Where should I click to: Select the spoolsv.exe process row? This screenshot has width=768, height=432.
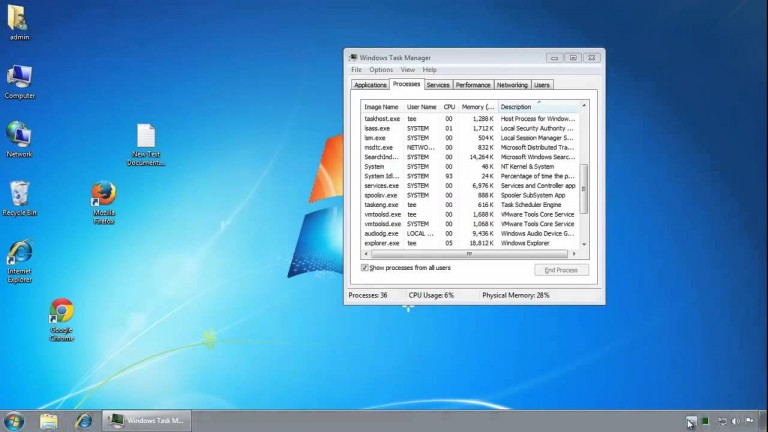[x=470, y=195]
